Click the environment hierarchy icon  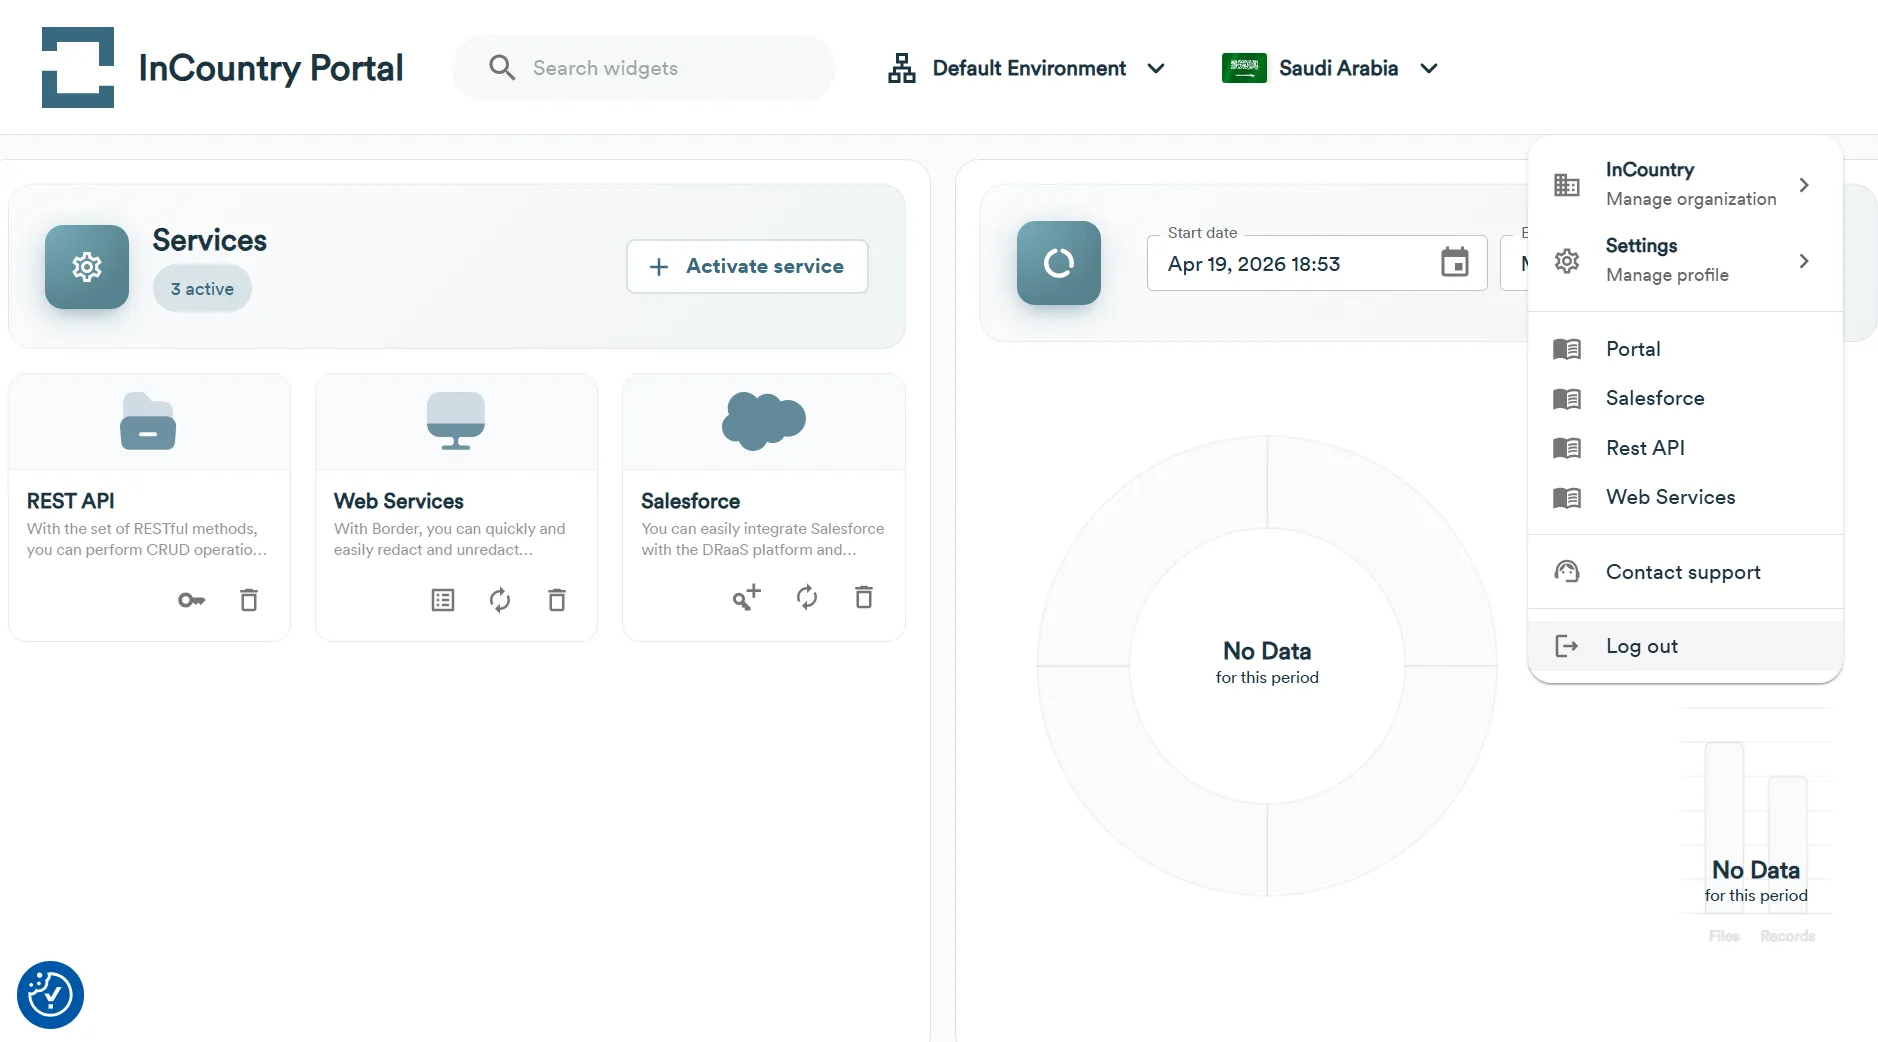[902, 68]
